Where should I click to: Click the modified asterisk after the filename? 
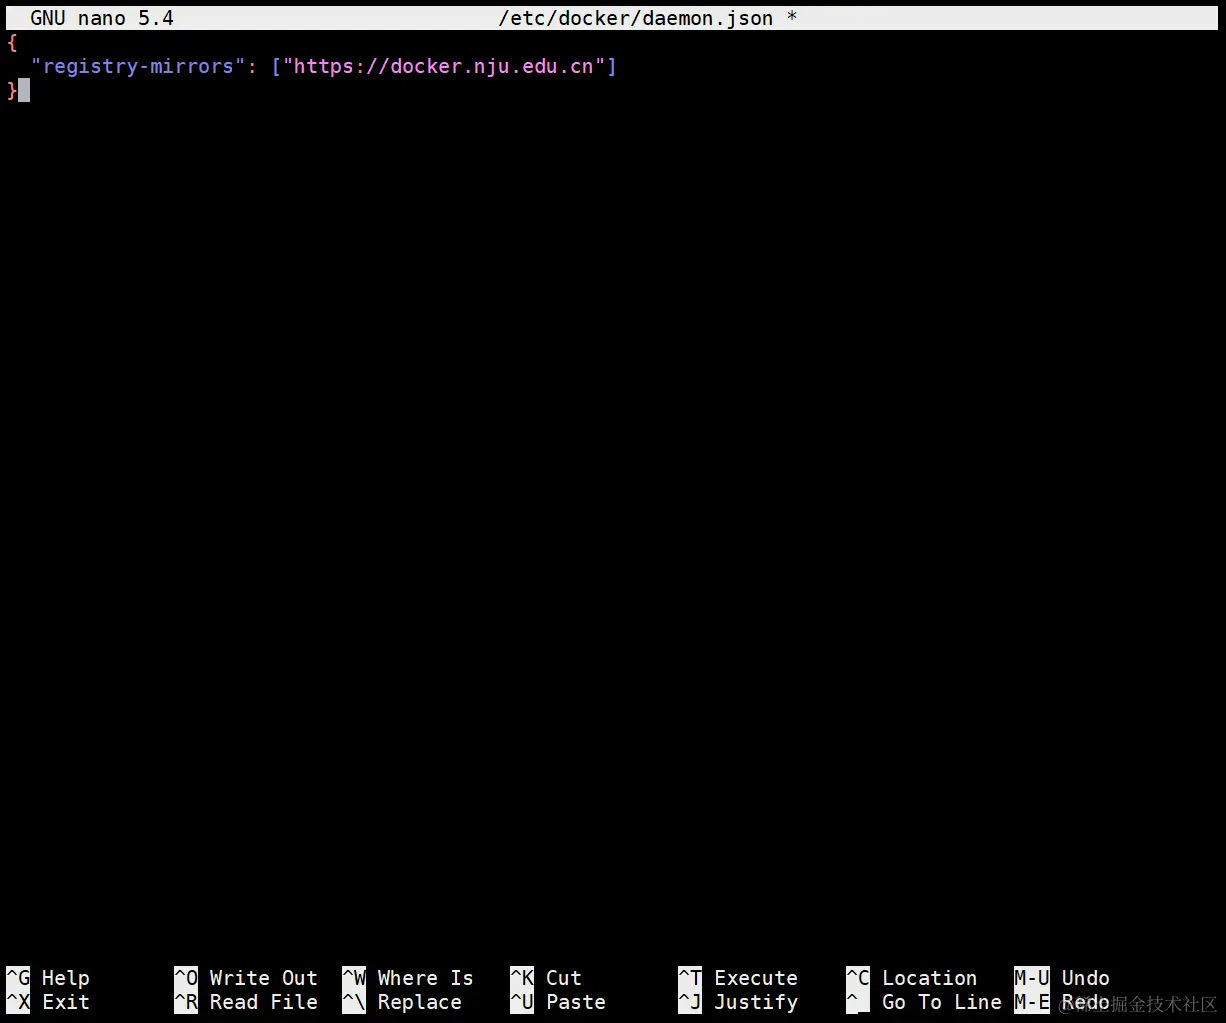coord(792,18)
